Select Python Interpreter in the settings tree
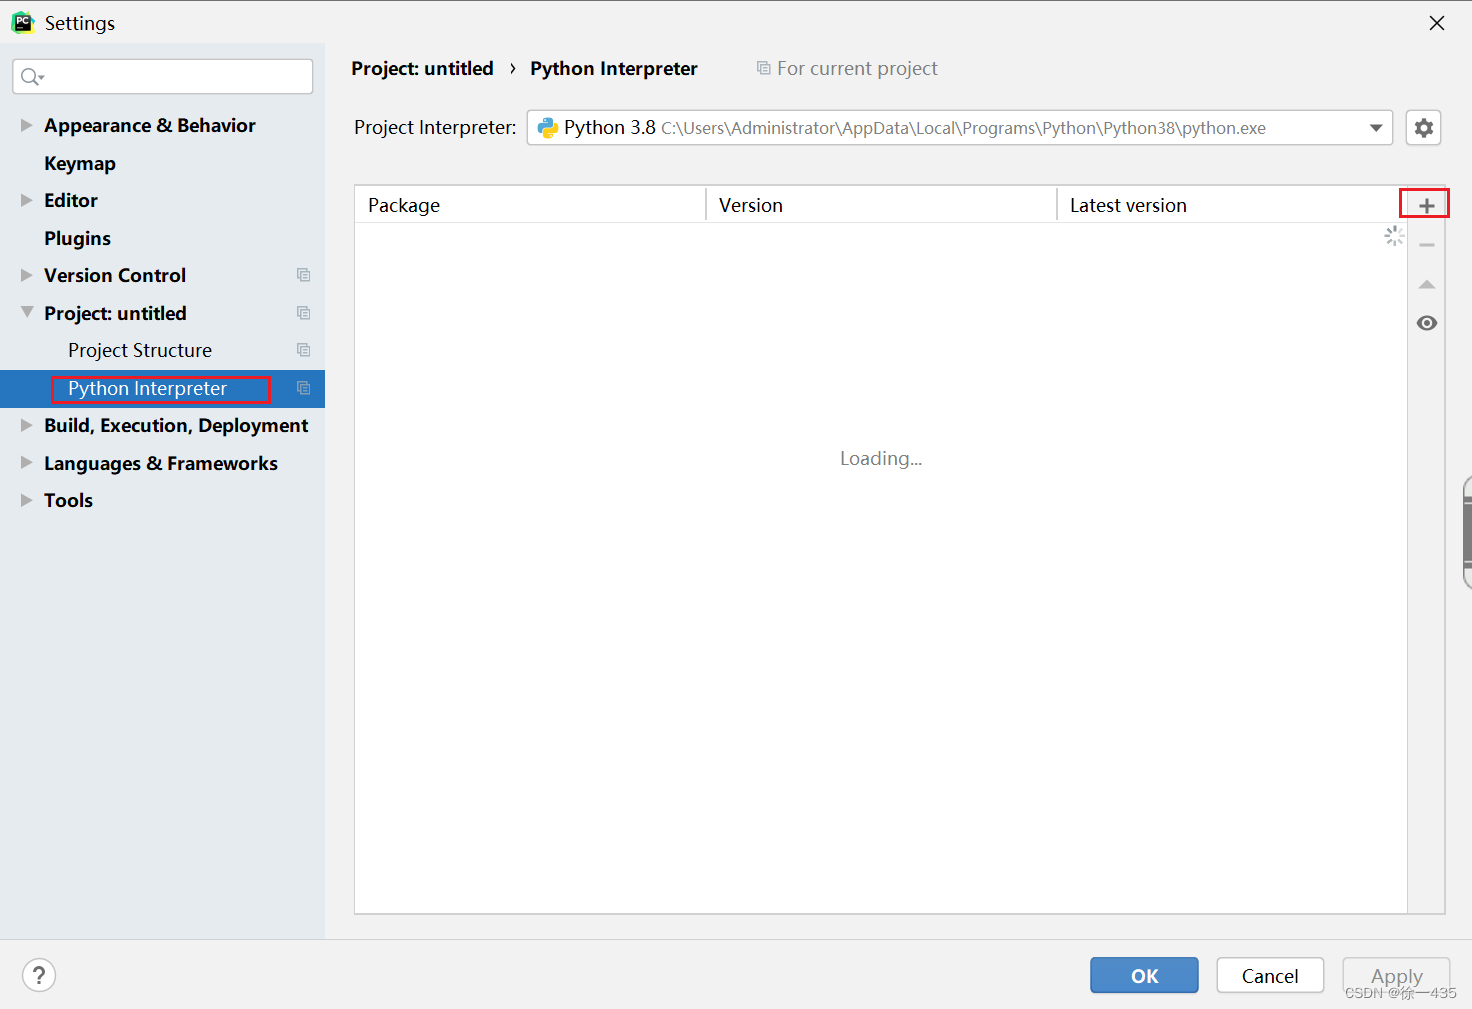Screen dimensions: 1472x1009 [148, 388]
